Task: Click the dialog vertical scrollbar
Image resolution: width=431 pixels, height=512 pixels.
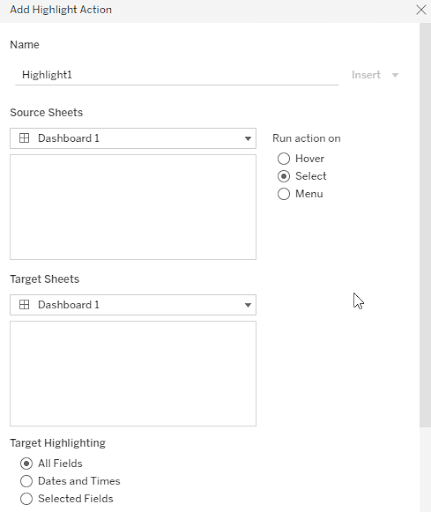Action: click(x=425, y=225)
